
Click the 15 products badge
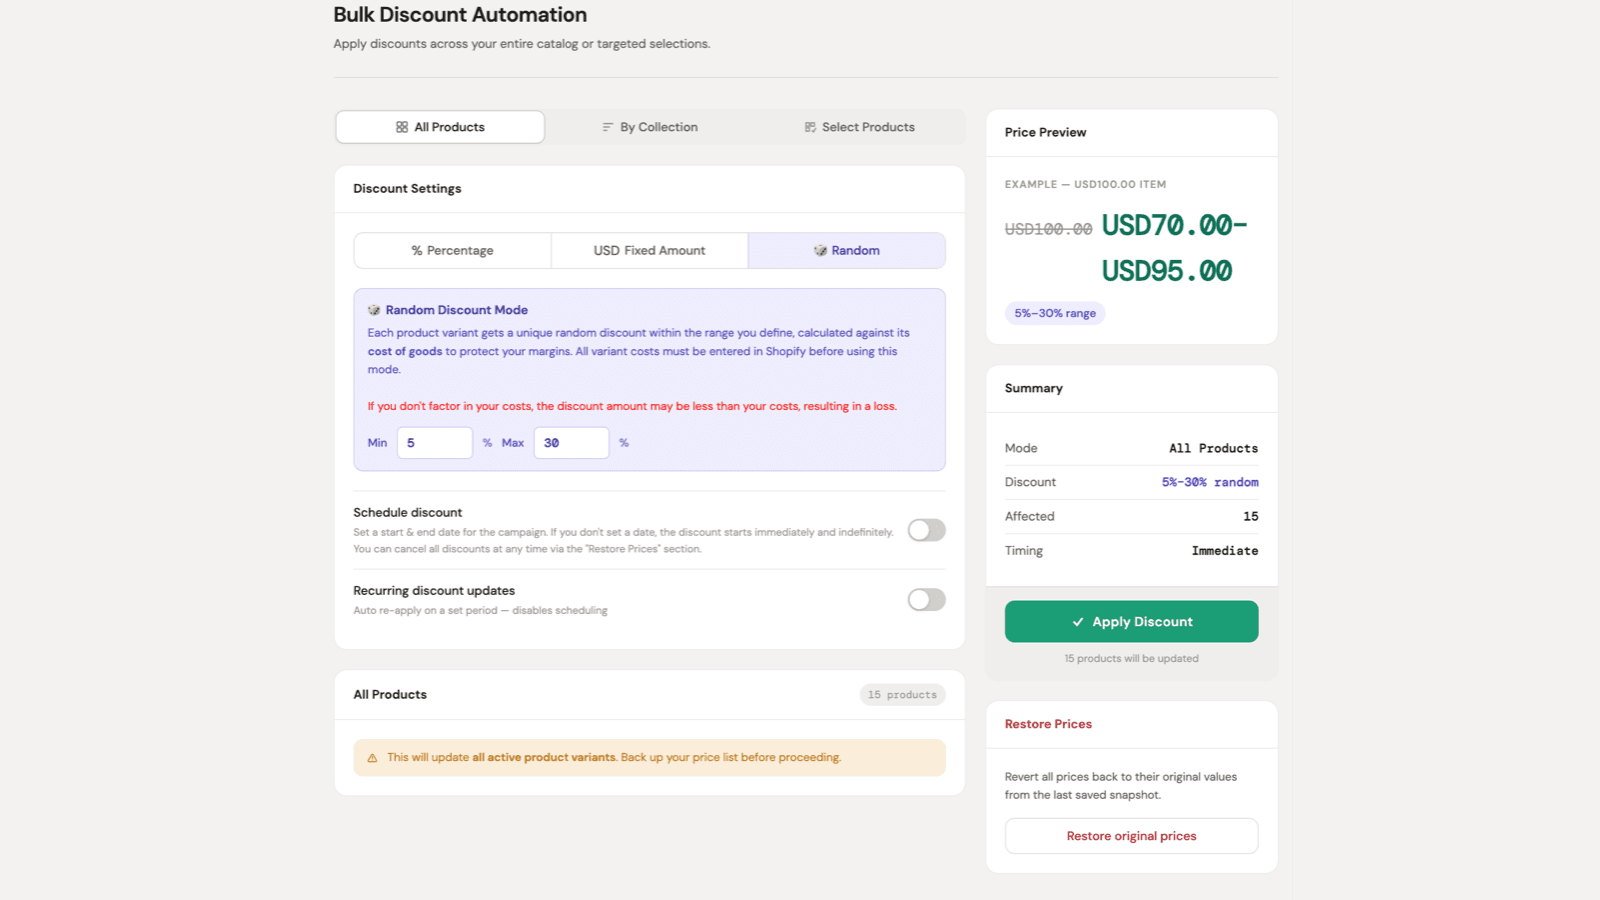click(902, 695)
